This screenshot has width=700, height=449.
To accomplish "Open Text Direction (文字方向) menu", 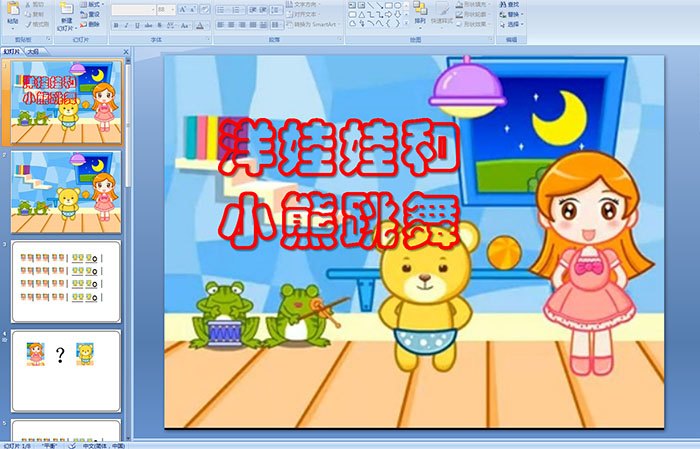I will pos(304,4).
